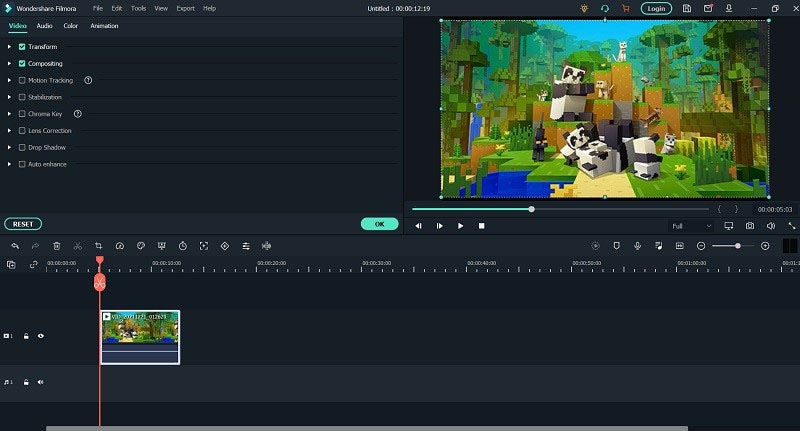Image resolution: width=800 pixels, height=431 pixels.
Task: Open the Export menu
Action: click(185, 8)
